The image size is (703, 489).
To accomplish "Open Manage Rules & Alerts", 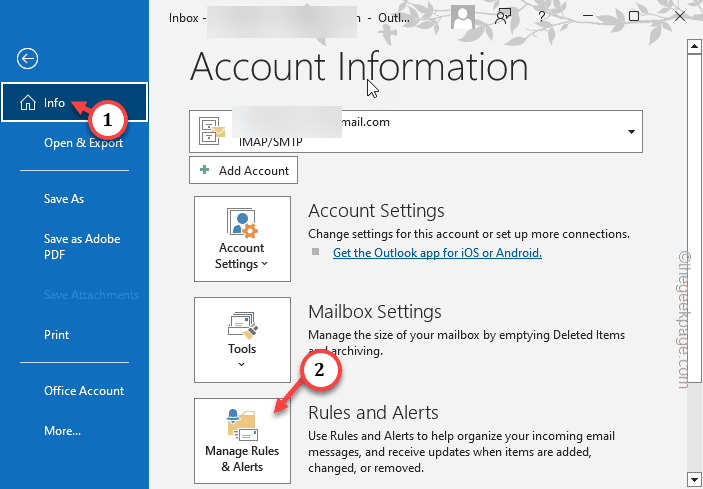I will [x=242, y=441].
